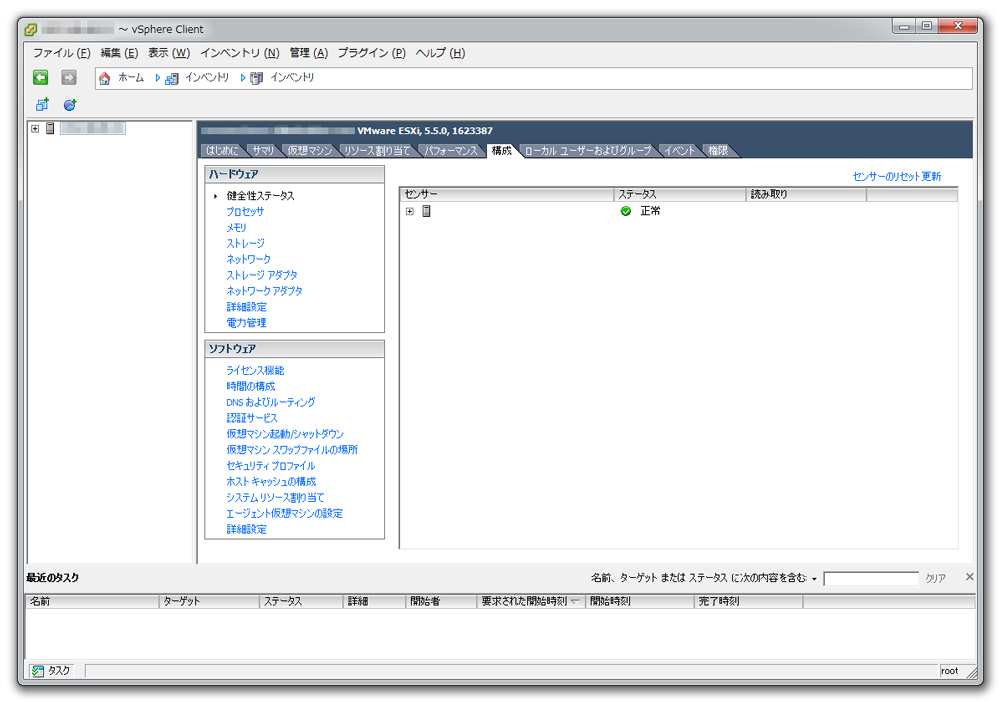Open the プラグイン (P) menu

372,53
